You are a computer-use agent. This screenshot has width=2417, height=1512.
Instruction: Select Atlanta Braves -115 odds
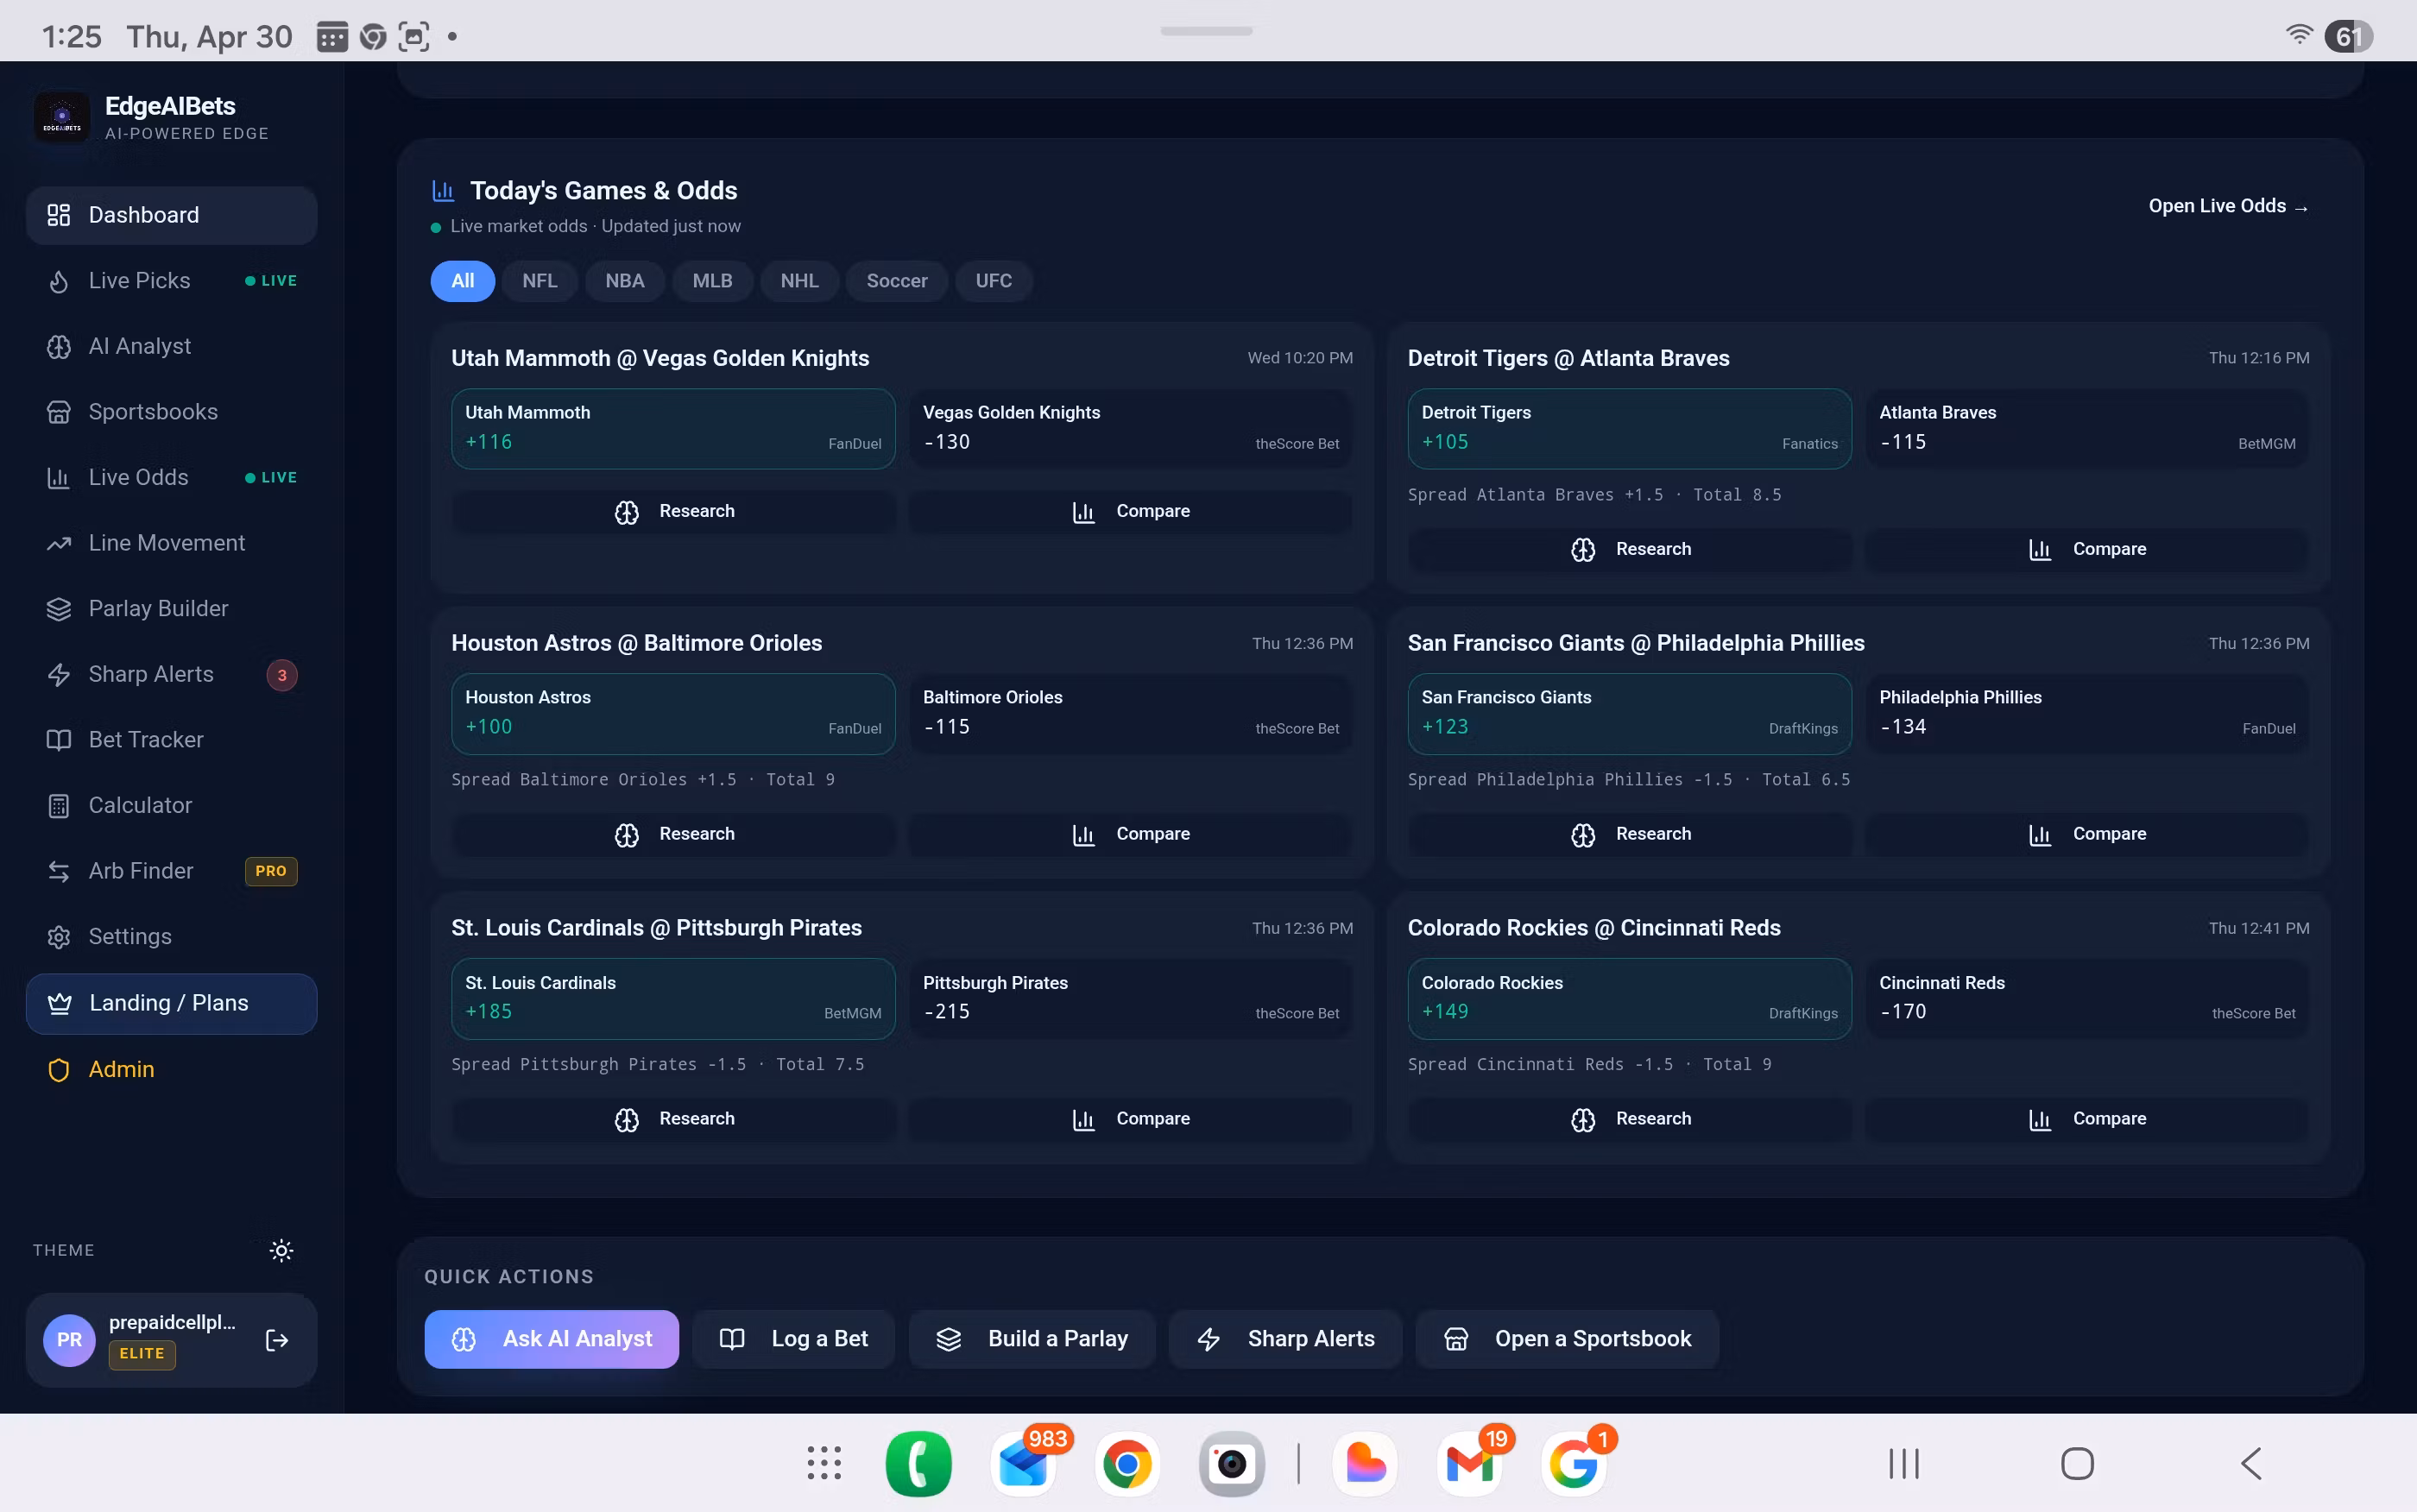(x=2087, y=429)
